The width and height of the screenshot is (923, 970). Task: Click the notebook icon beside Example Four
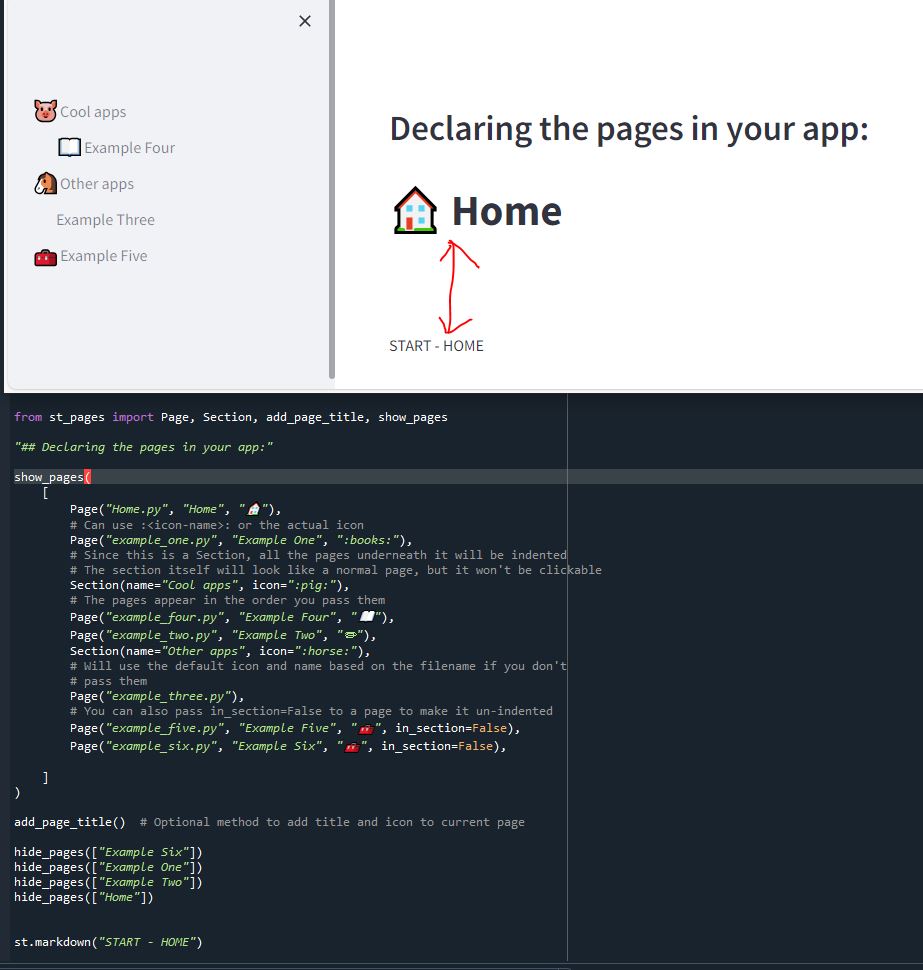pos(69,147)
